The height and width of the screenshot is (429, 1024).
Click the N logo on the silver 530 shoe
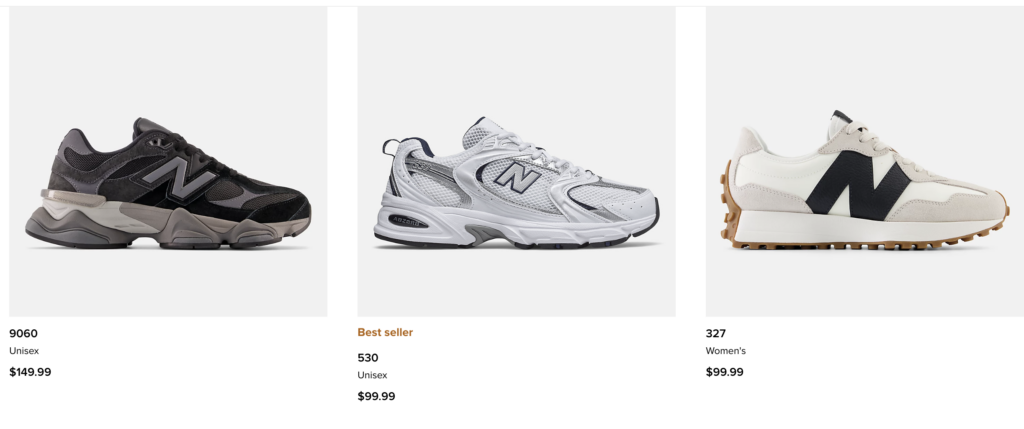point(517,179)
